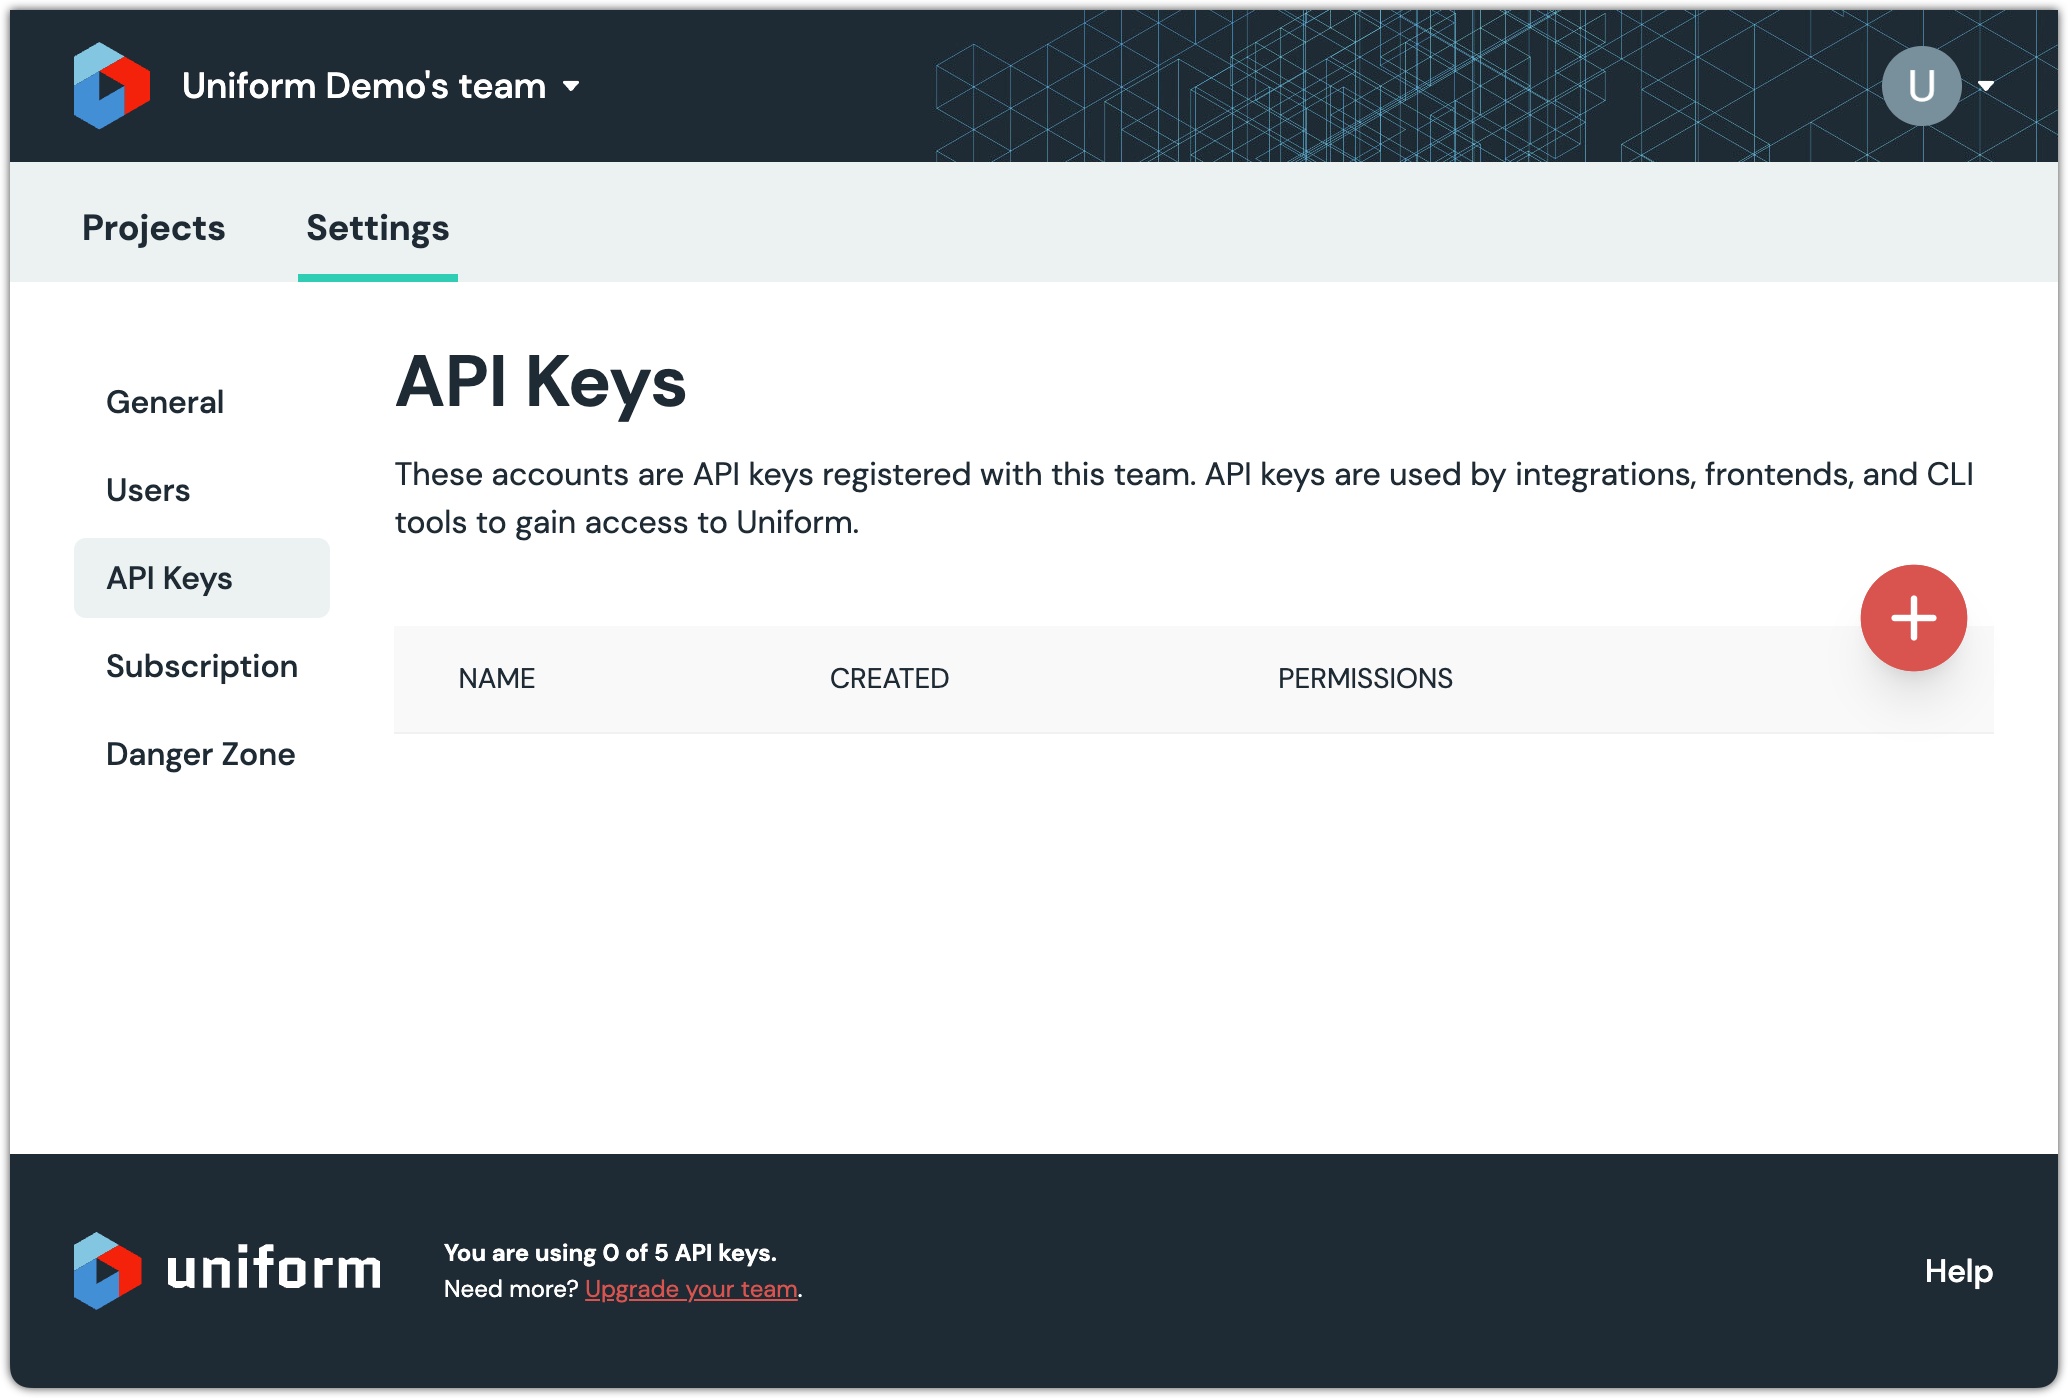This screenshot has width=2068, height=1398.
Task: Click the NAME column header
Action: click(x=497, y=679)
